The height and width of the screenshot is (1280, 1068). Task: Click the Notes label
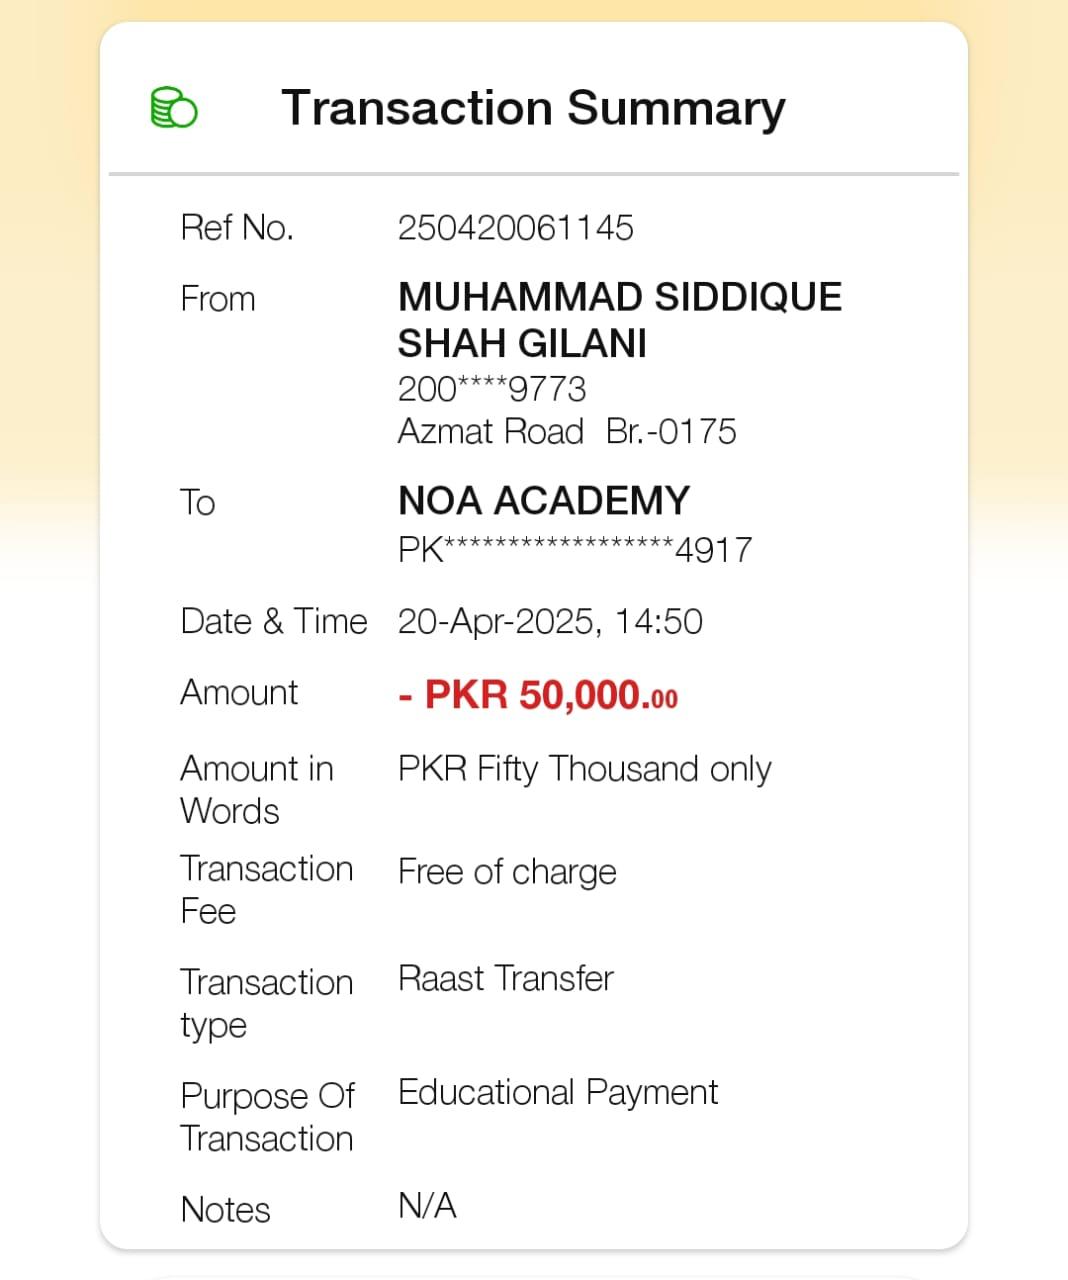coord(225,1210)
